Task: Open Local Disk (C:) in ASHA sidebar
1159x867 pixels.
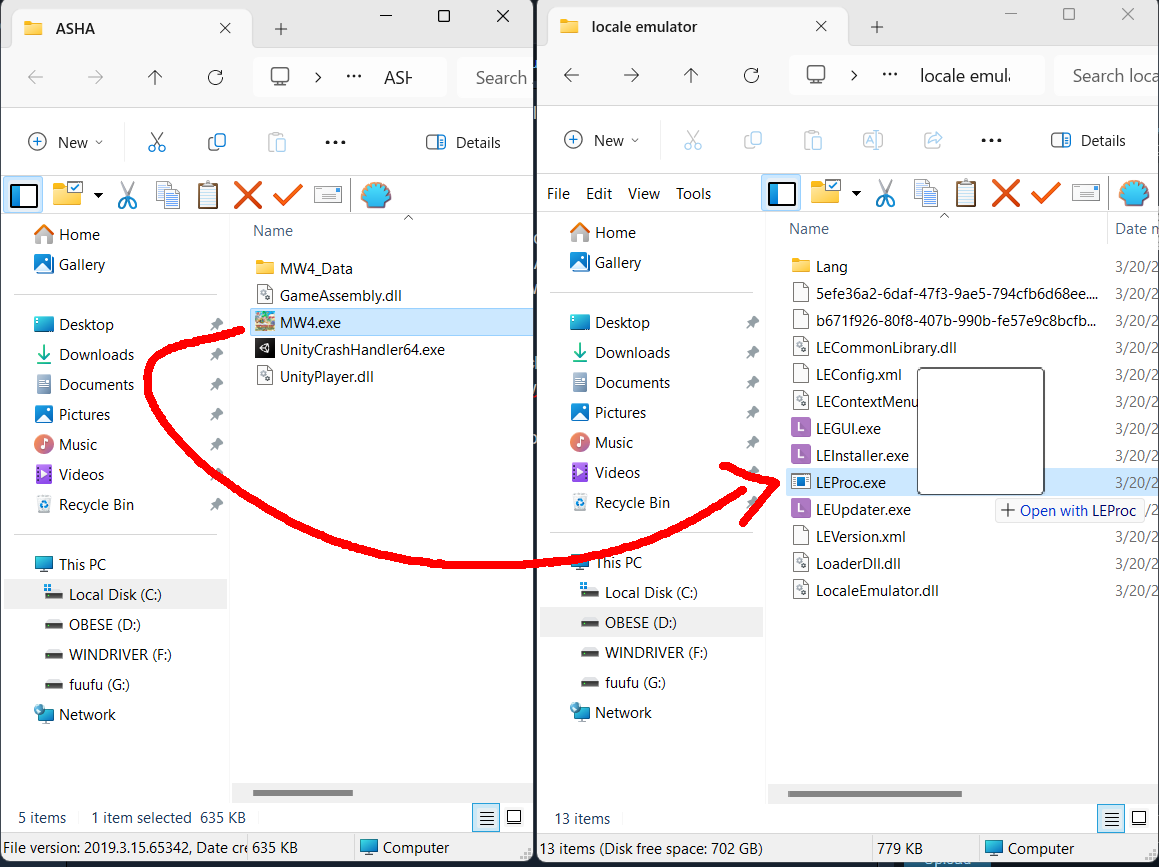Action: pos(115,594)
